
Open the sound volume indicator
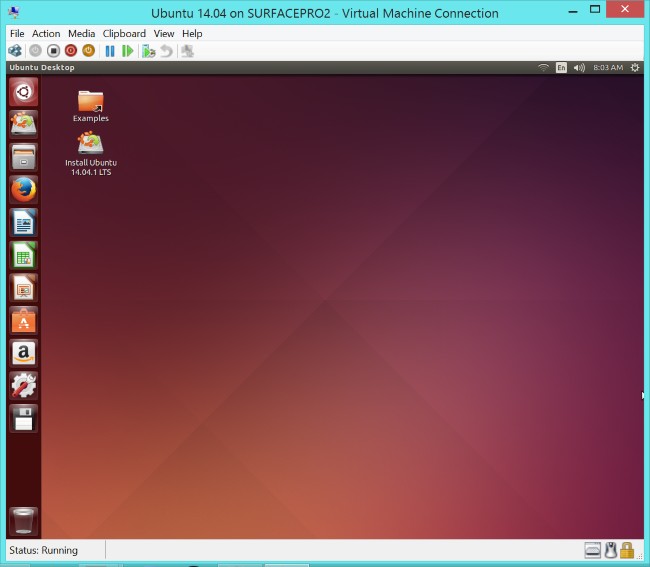[x=579, y=68]
